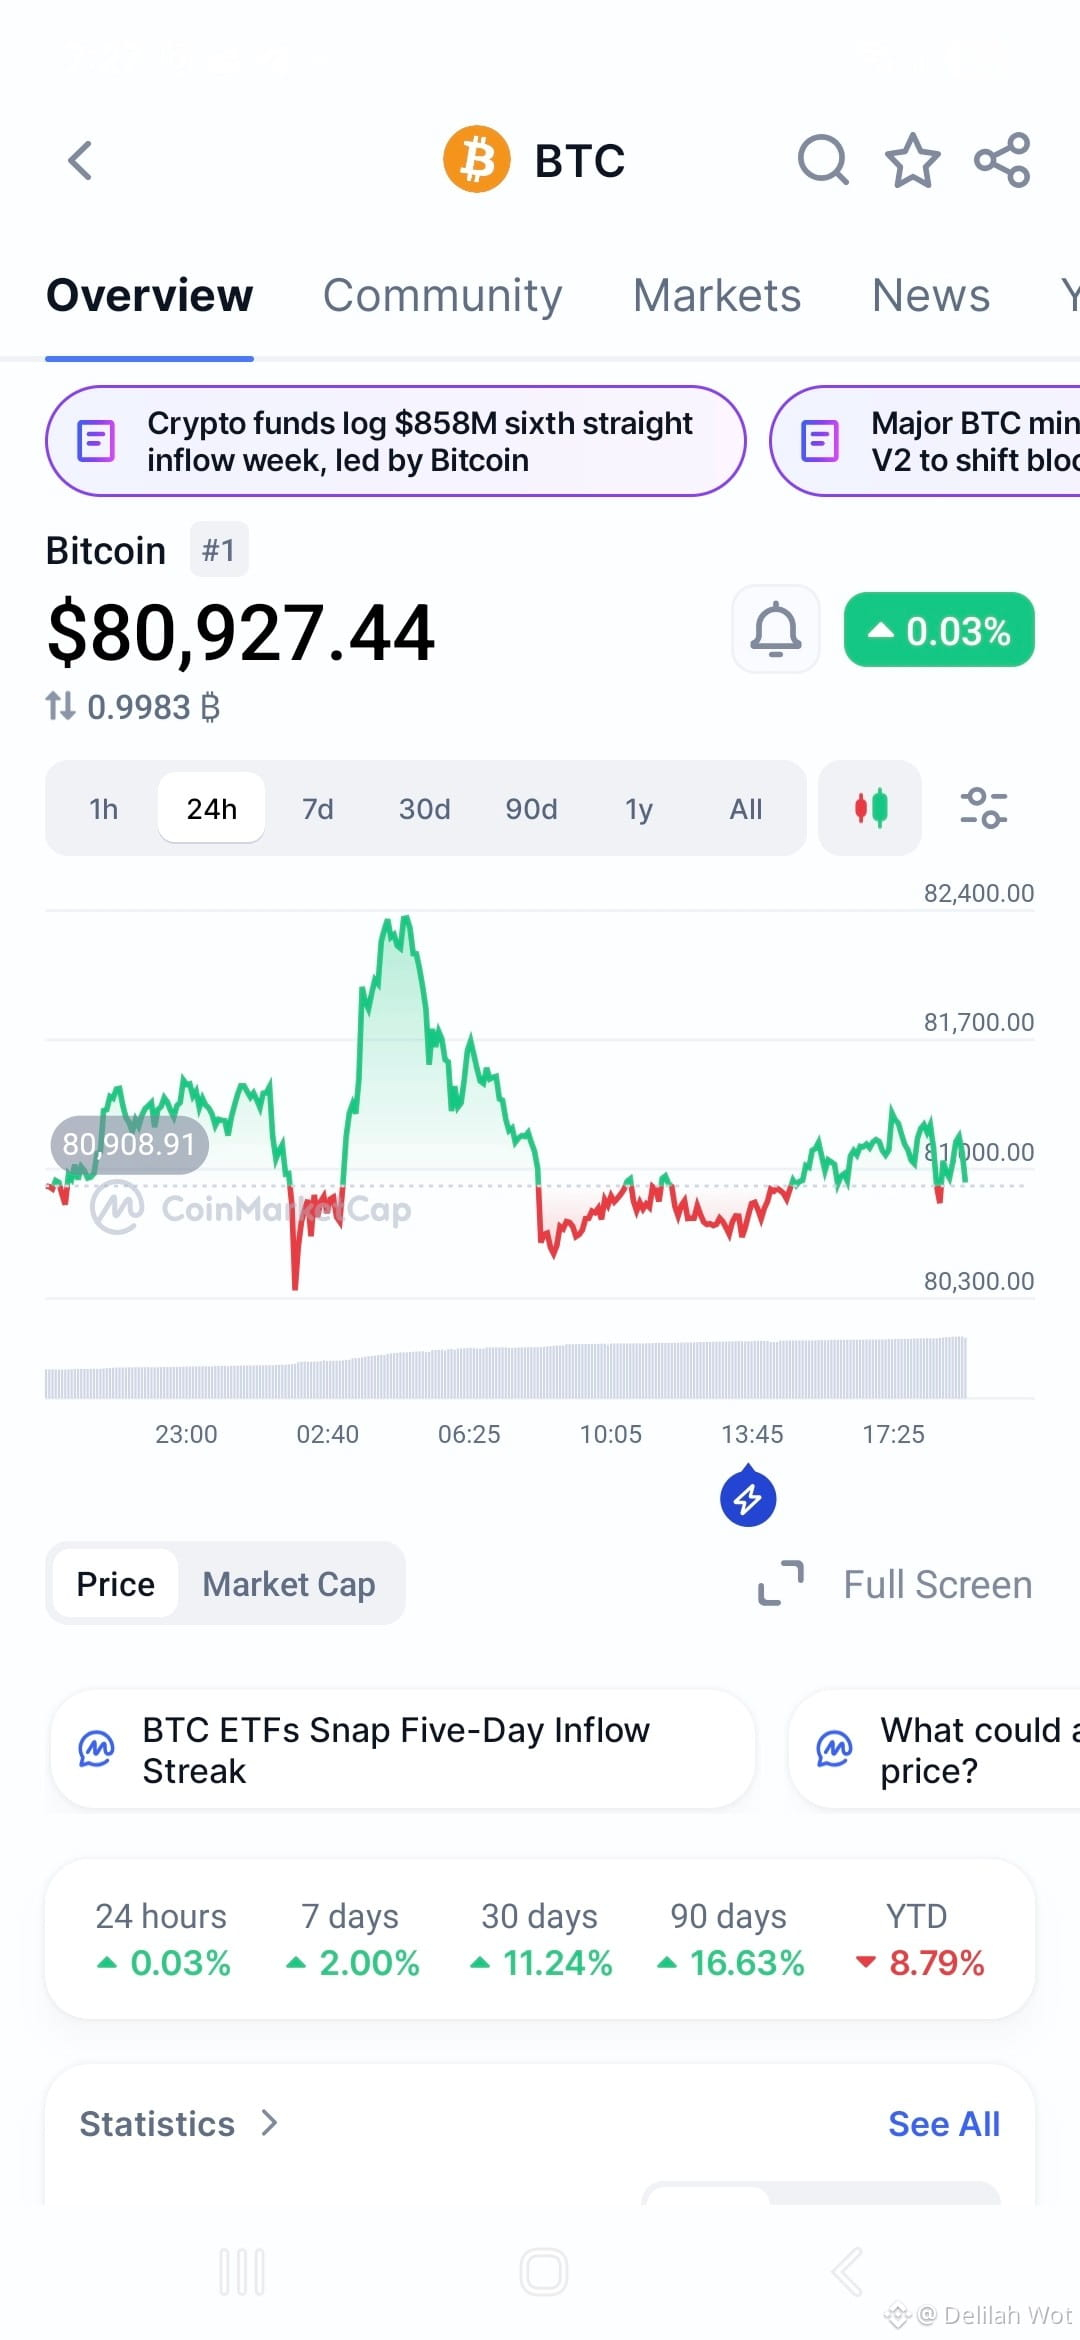Expand the Statistics section chevron

click(x=269, y=2122)
